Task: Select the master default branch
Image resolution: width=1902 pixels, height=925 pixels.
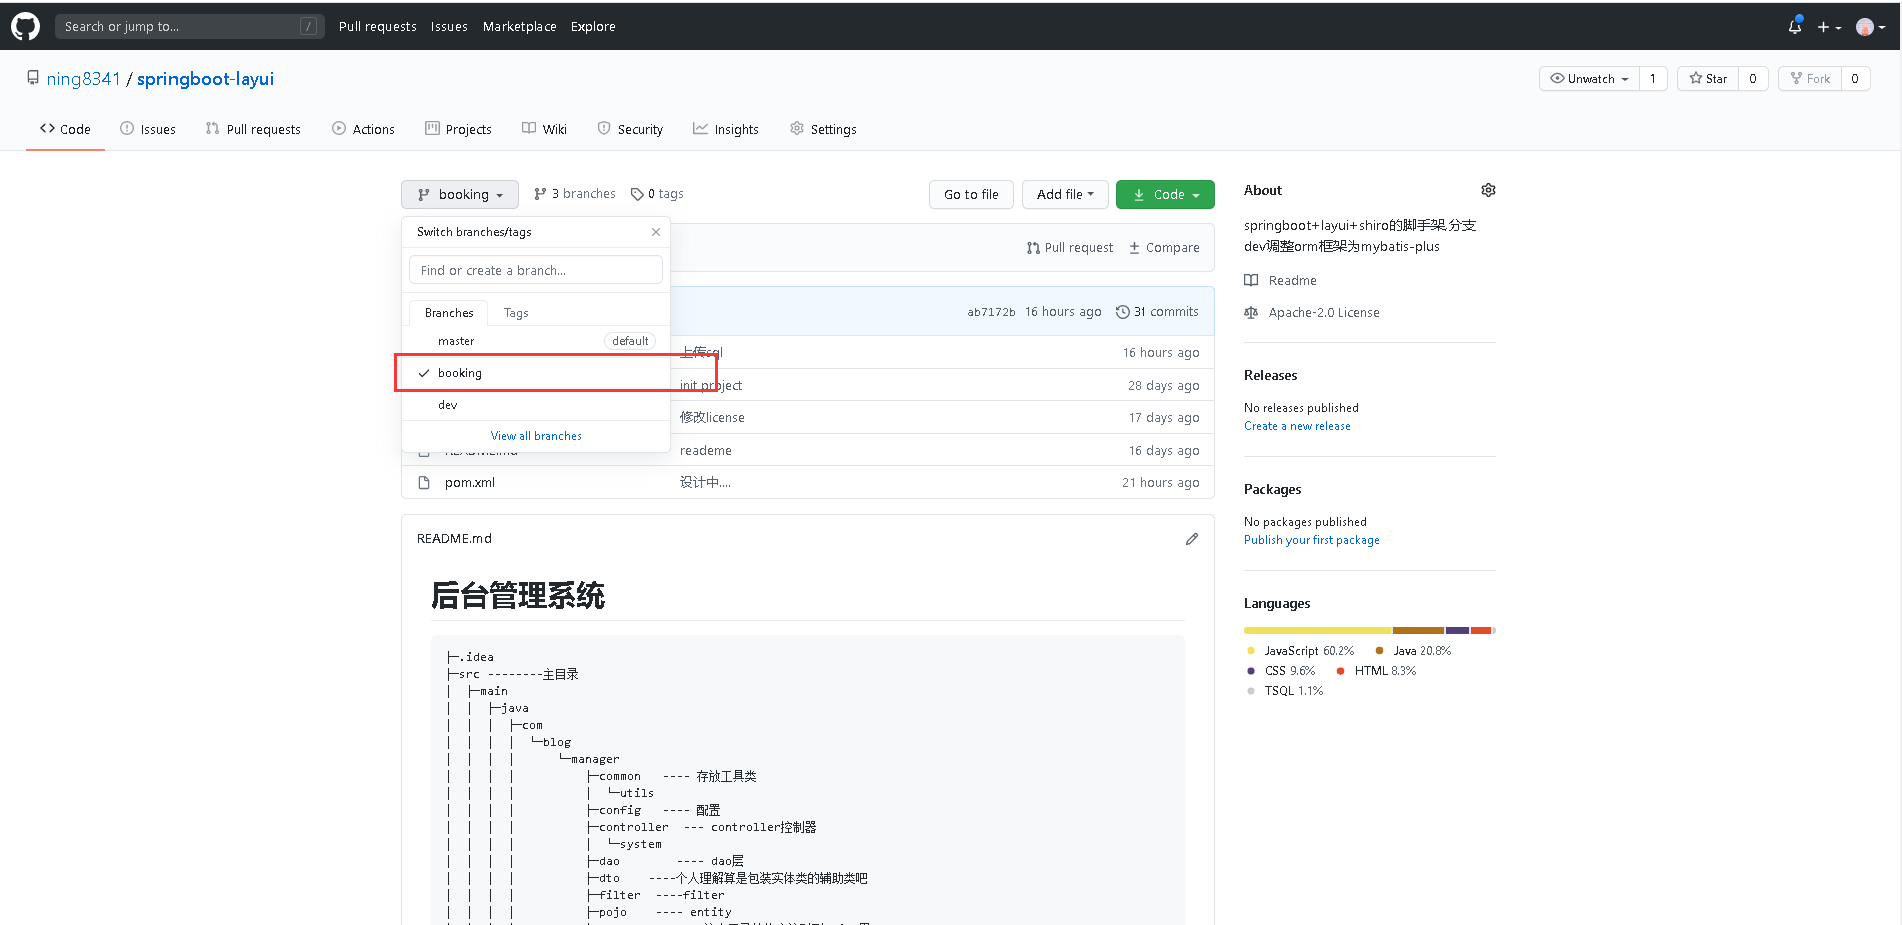Action: click(456, 340)
